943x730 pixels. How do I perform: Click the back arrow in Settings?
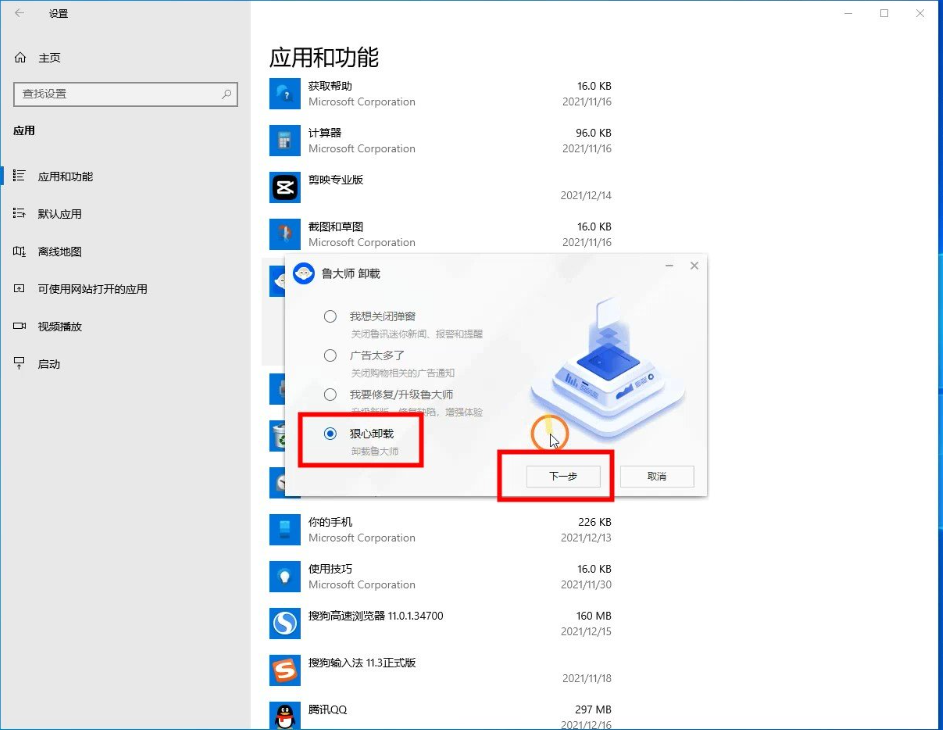click(x=19, y=13)
